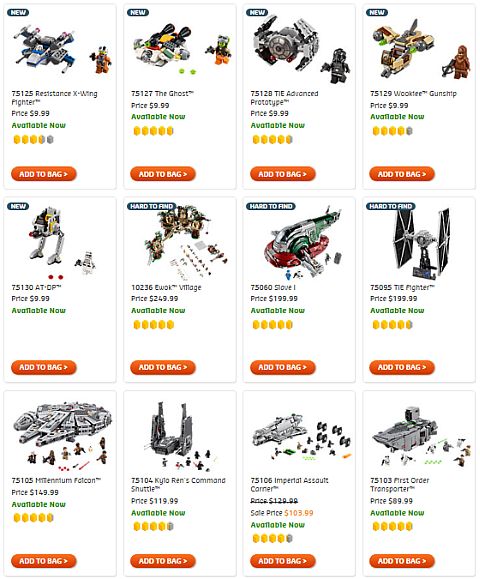
Task: Add 75127 The Ghost to bag
Action: 163,174
